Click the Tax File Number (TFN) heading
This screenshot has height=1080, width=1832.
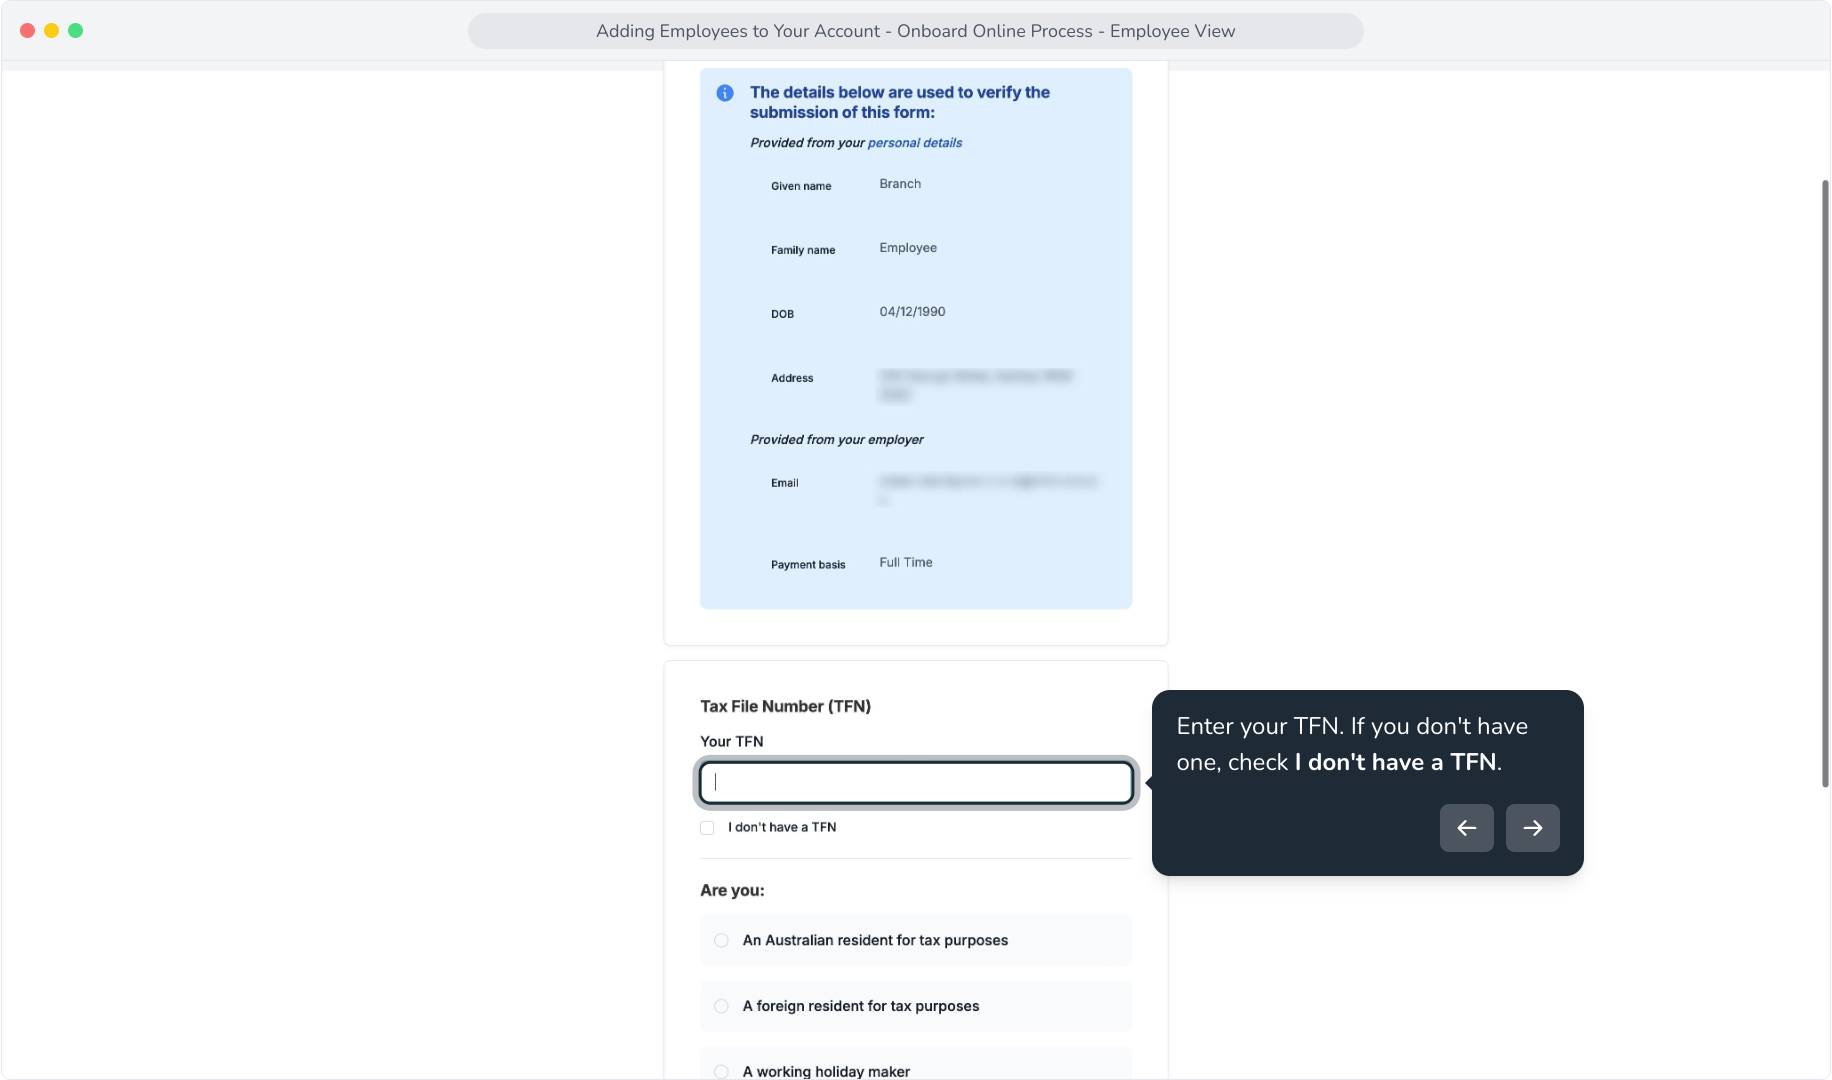(785, 706)
